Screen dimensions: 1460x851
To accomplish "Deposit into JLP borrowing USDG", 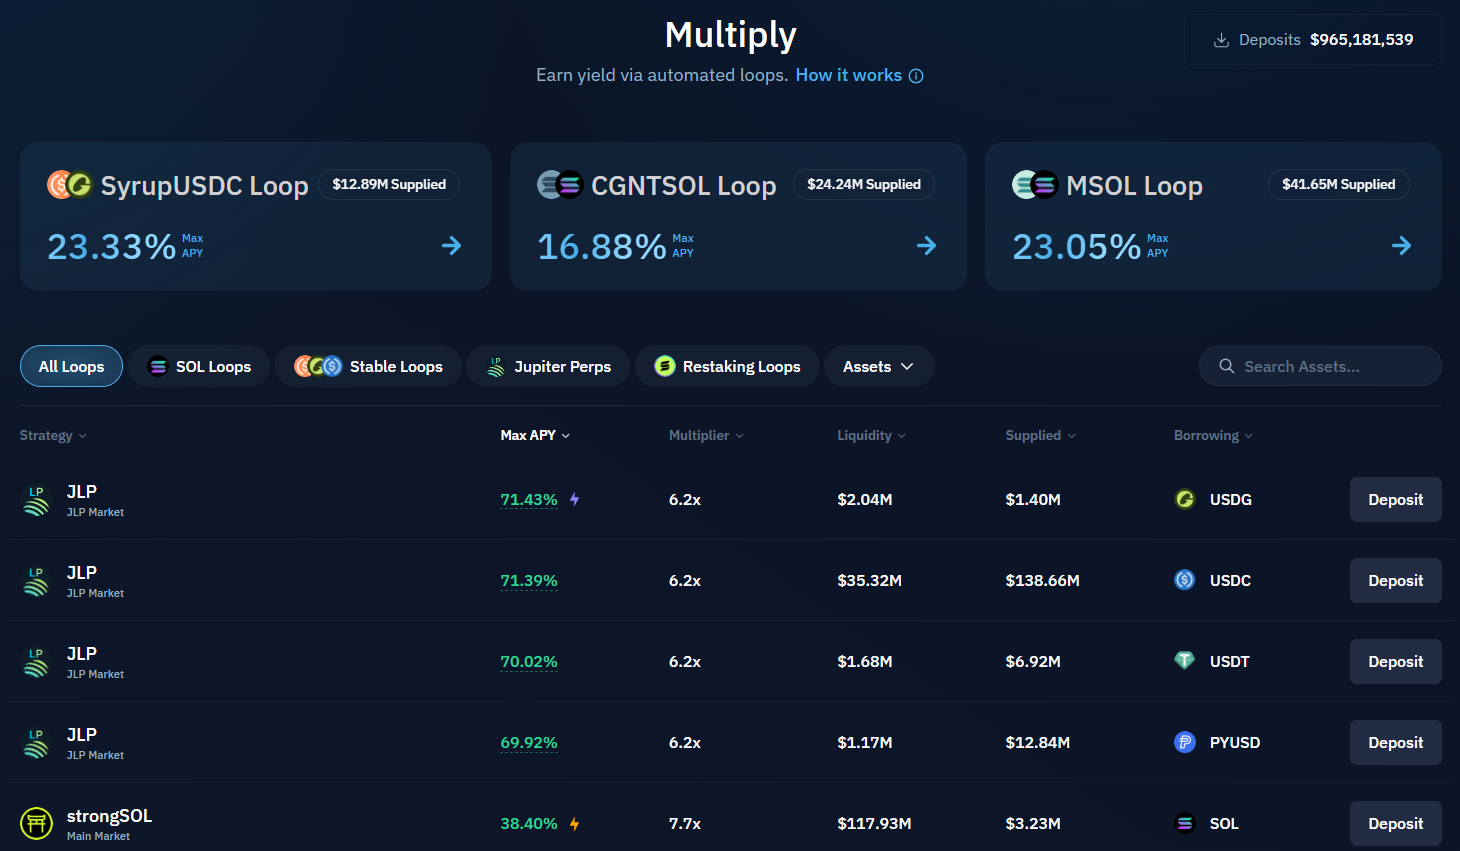I will pos(1396,500).
